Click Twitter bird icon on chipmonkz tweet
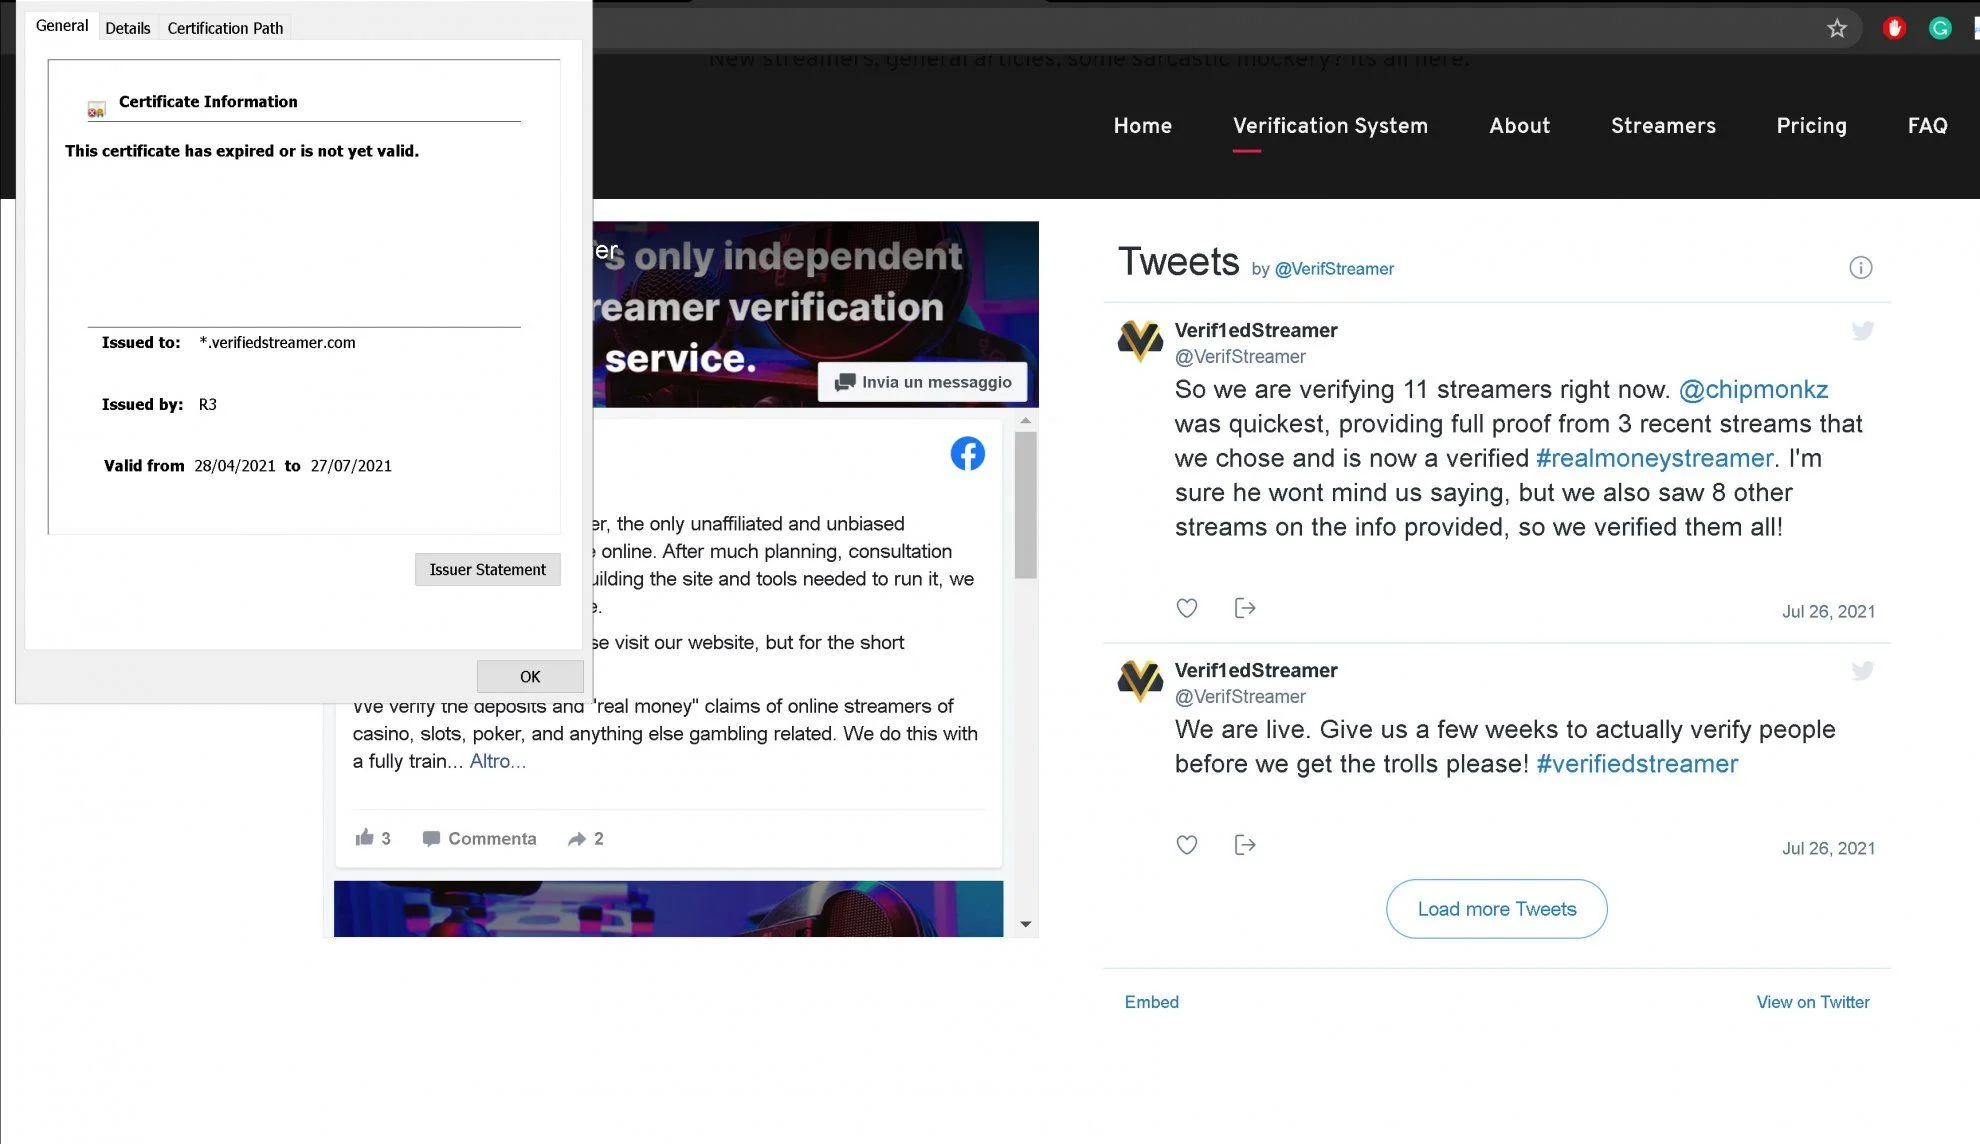 coord(1862,330)
